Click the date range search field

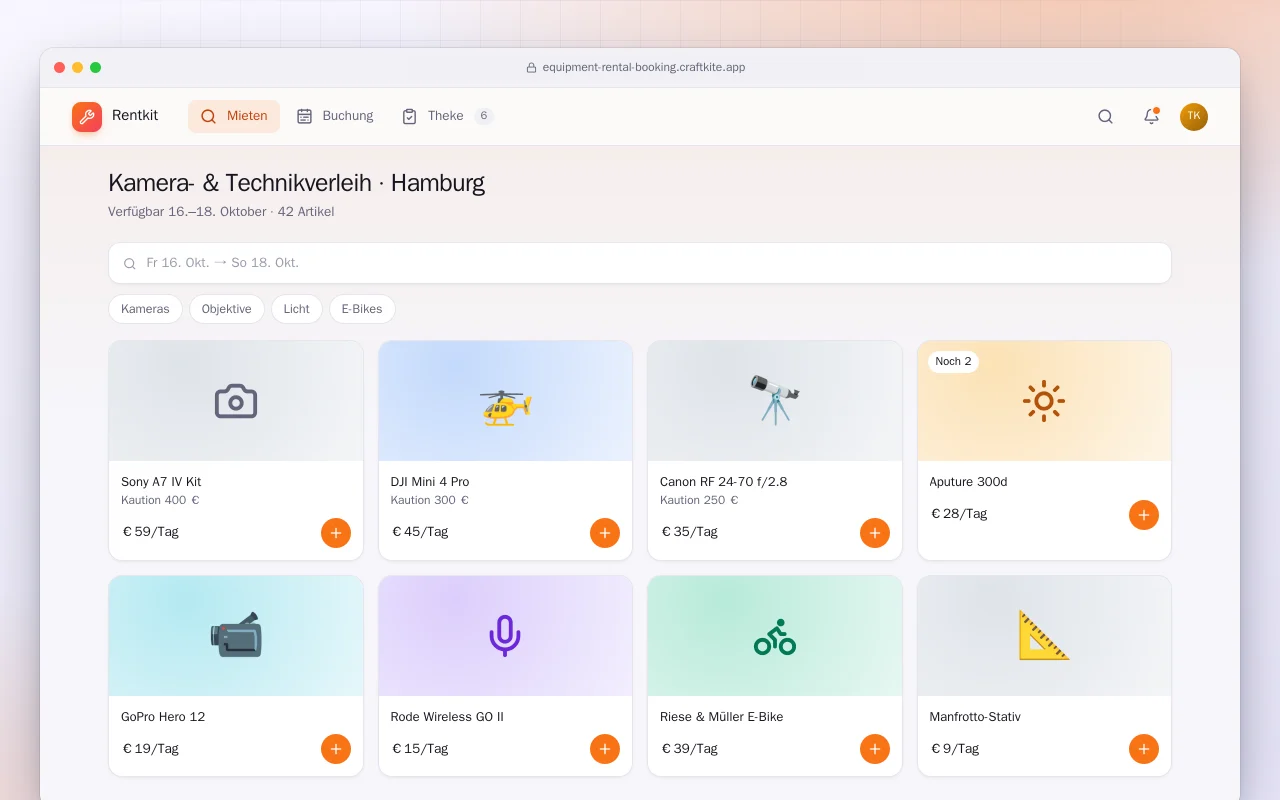pos(640,263)
